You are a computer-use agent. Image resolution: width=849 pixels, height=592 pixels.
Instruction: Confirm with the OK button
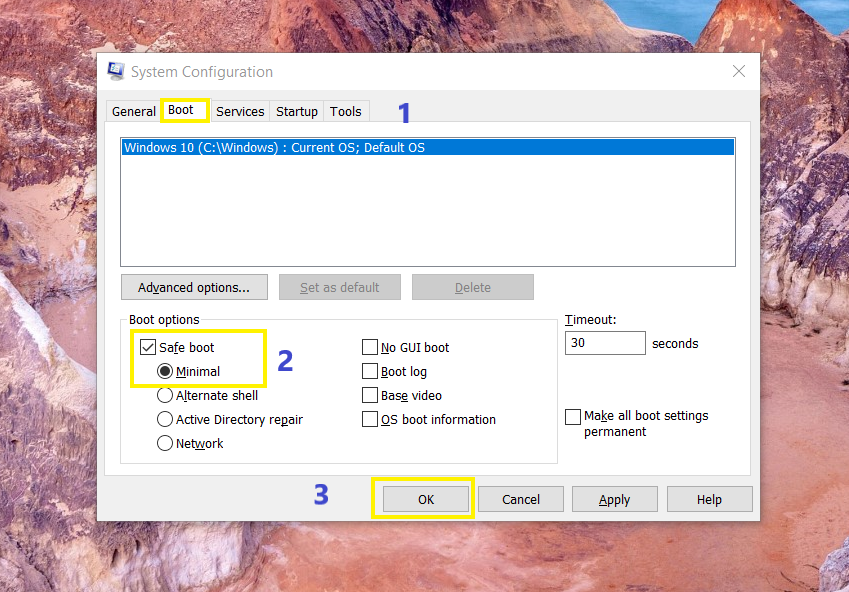click(x=426, y=499)
